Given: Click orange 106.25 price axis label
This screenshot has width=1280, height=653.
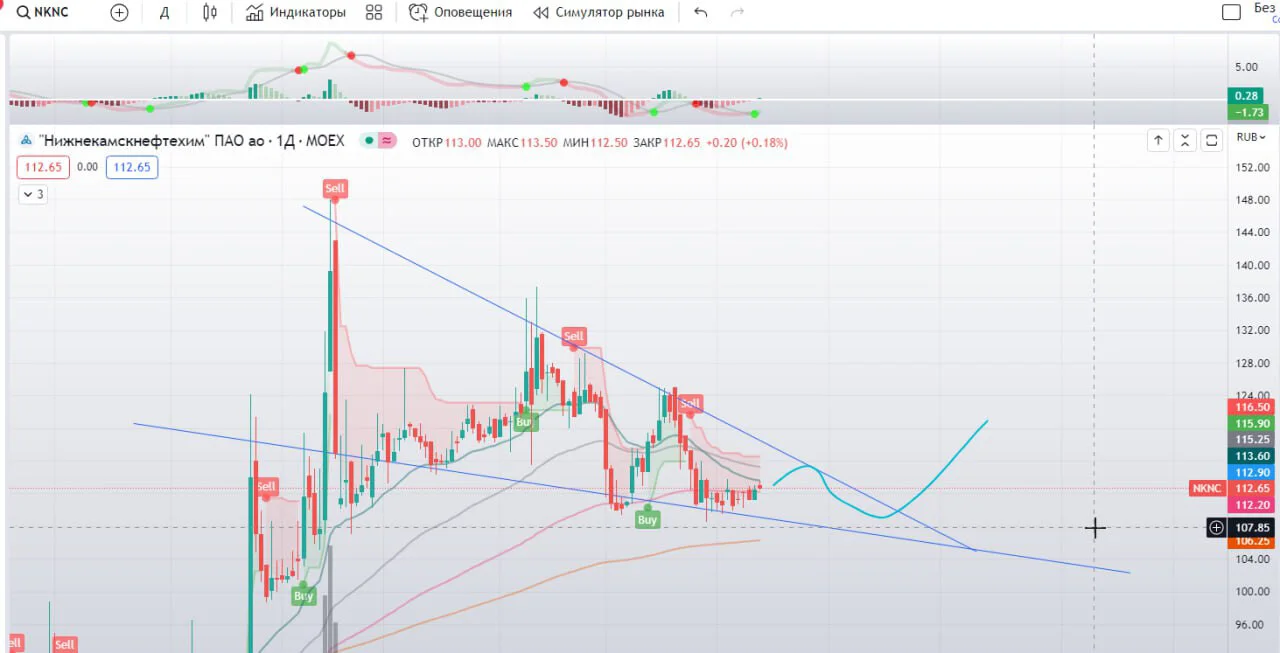Looking at the screenshot, I should pyautogui.click(x=1252, y=540).
